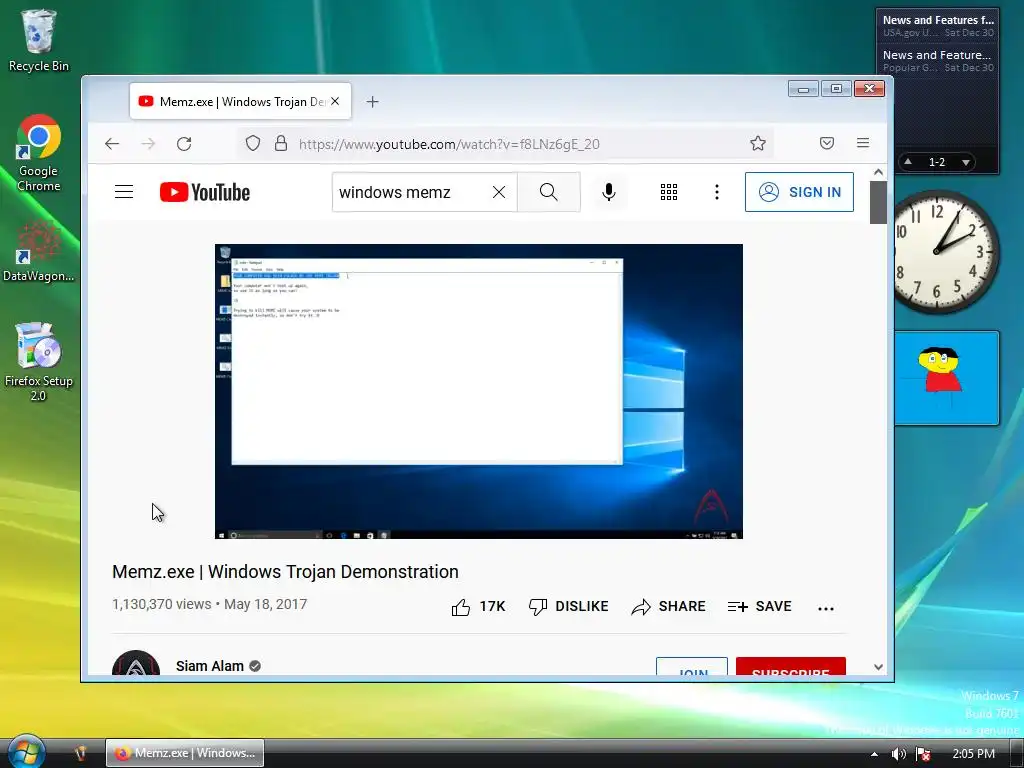Open the Firefox application menu
The width and height of the screenshot is (1024, 768).
863,143
